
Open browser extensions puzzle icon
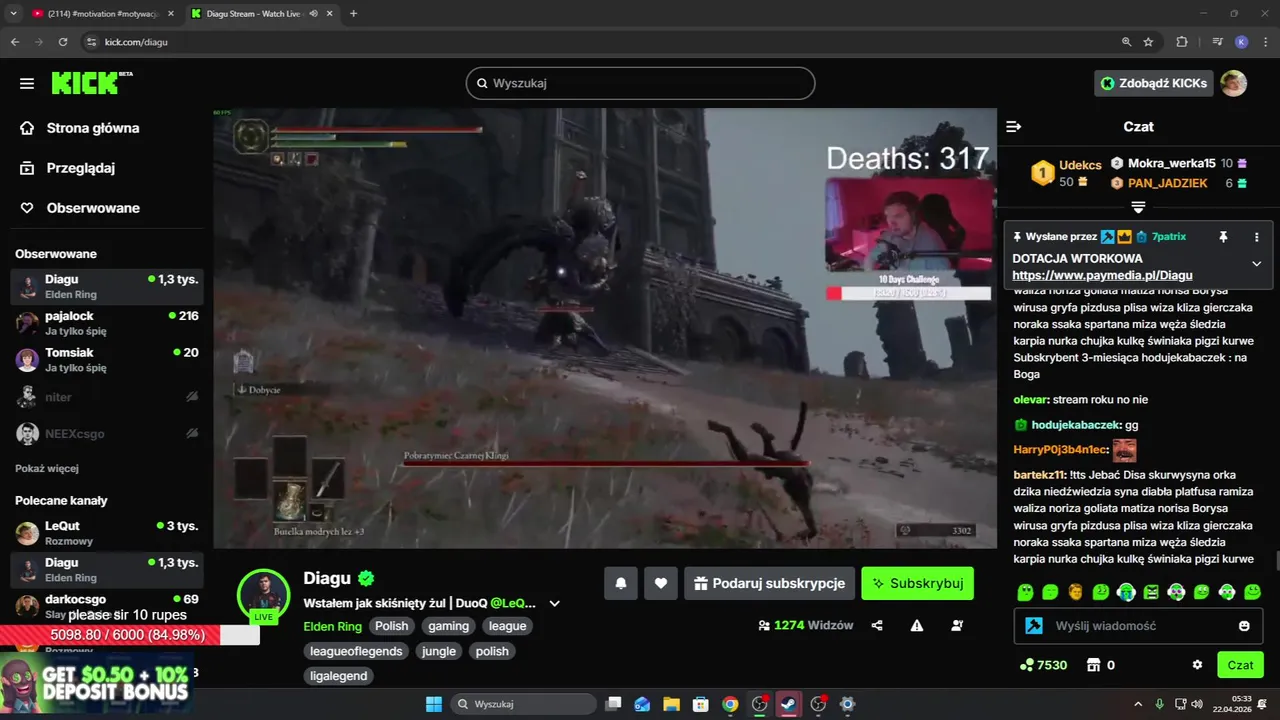[1182, 42]
